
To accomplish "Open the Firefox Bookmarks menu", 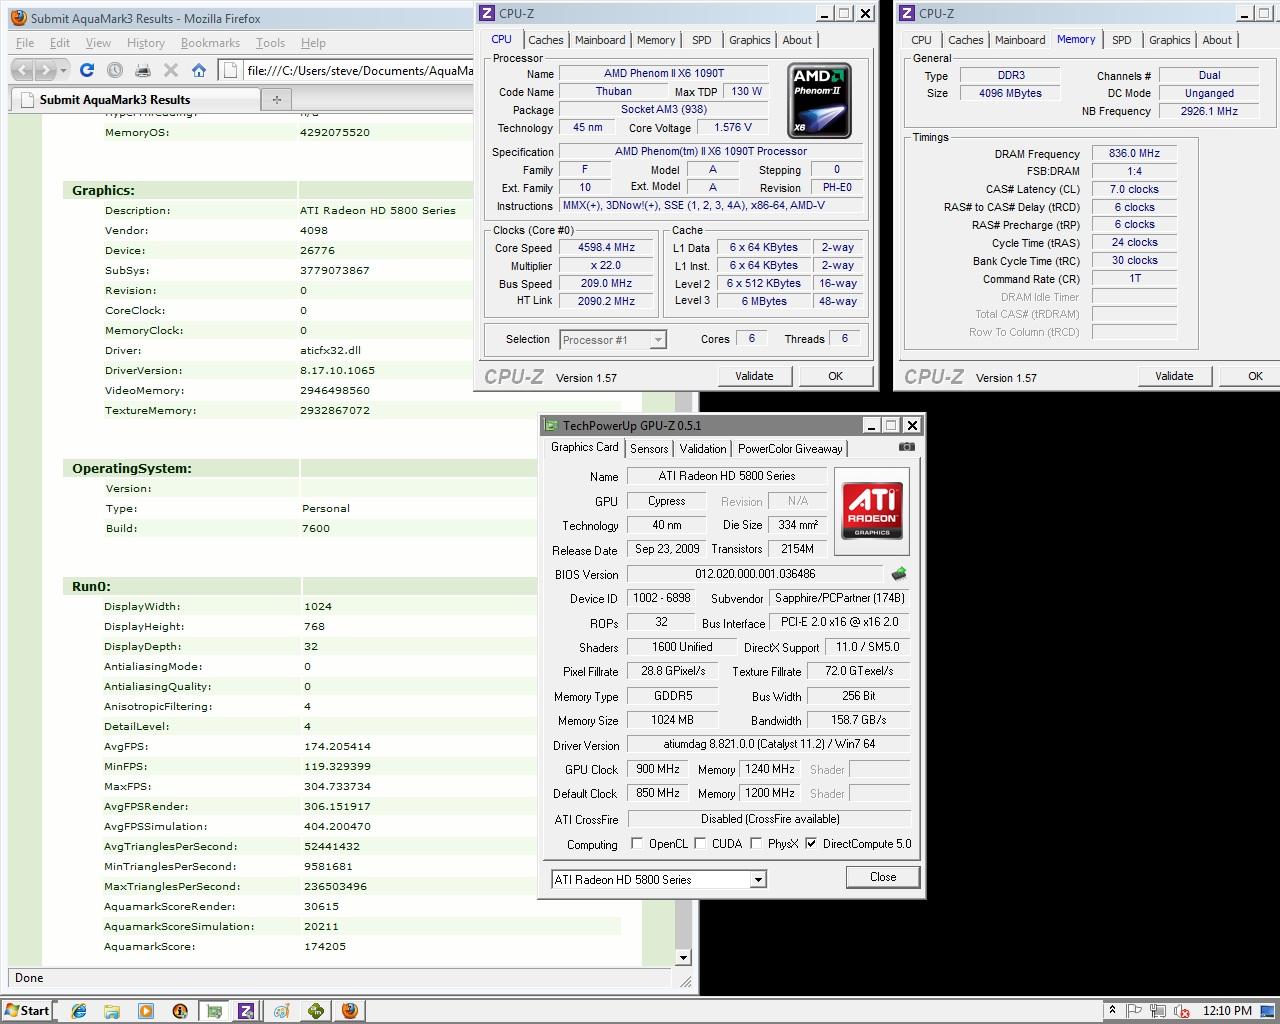I will pyautogui.click(x=210, y=43).
